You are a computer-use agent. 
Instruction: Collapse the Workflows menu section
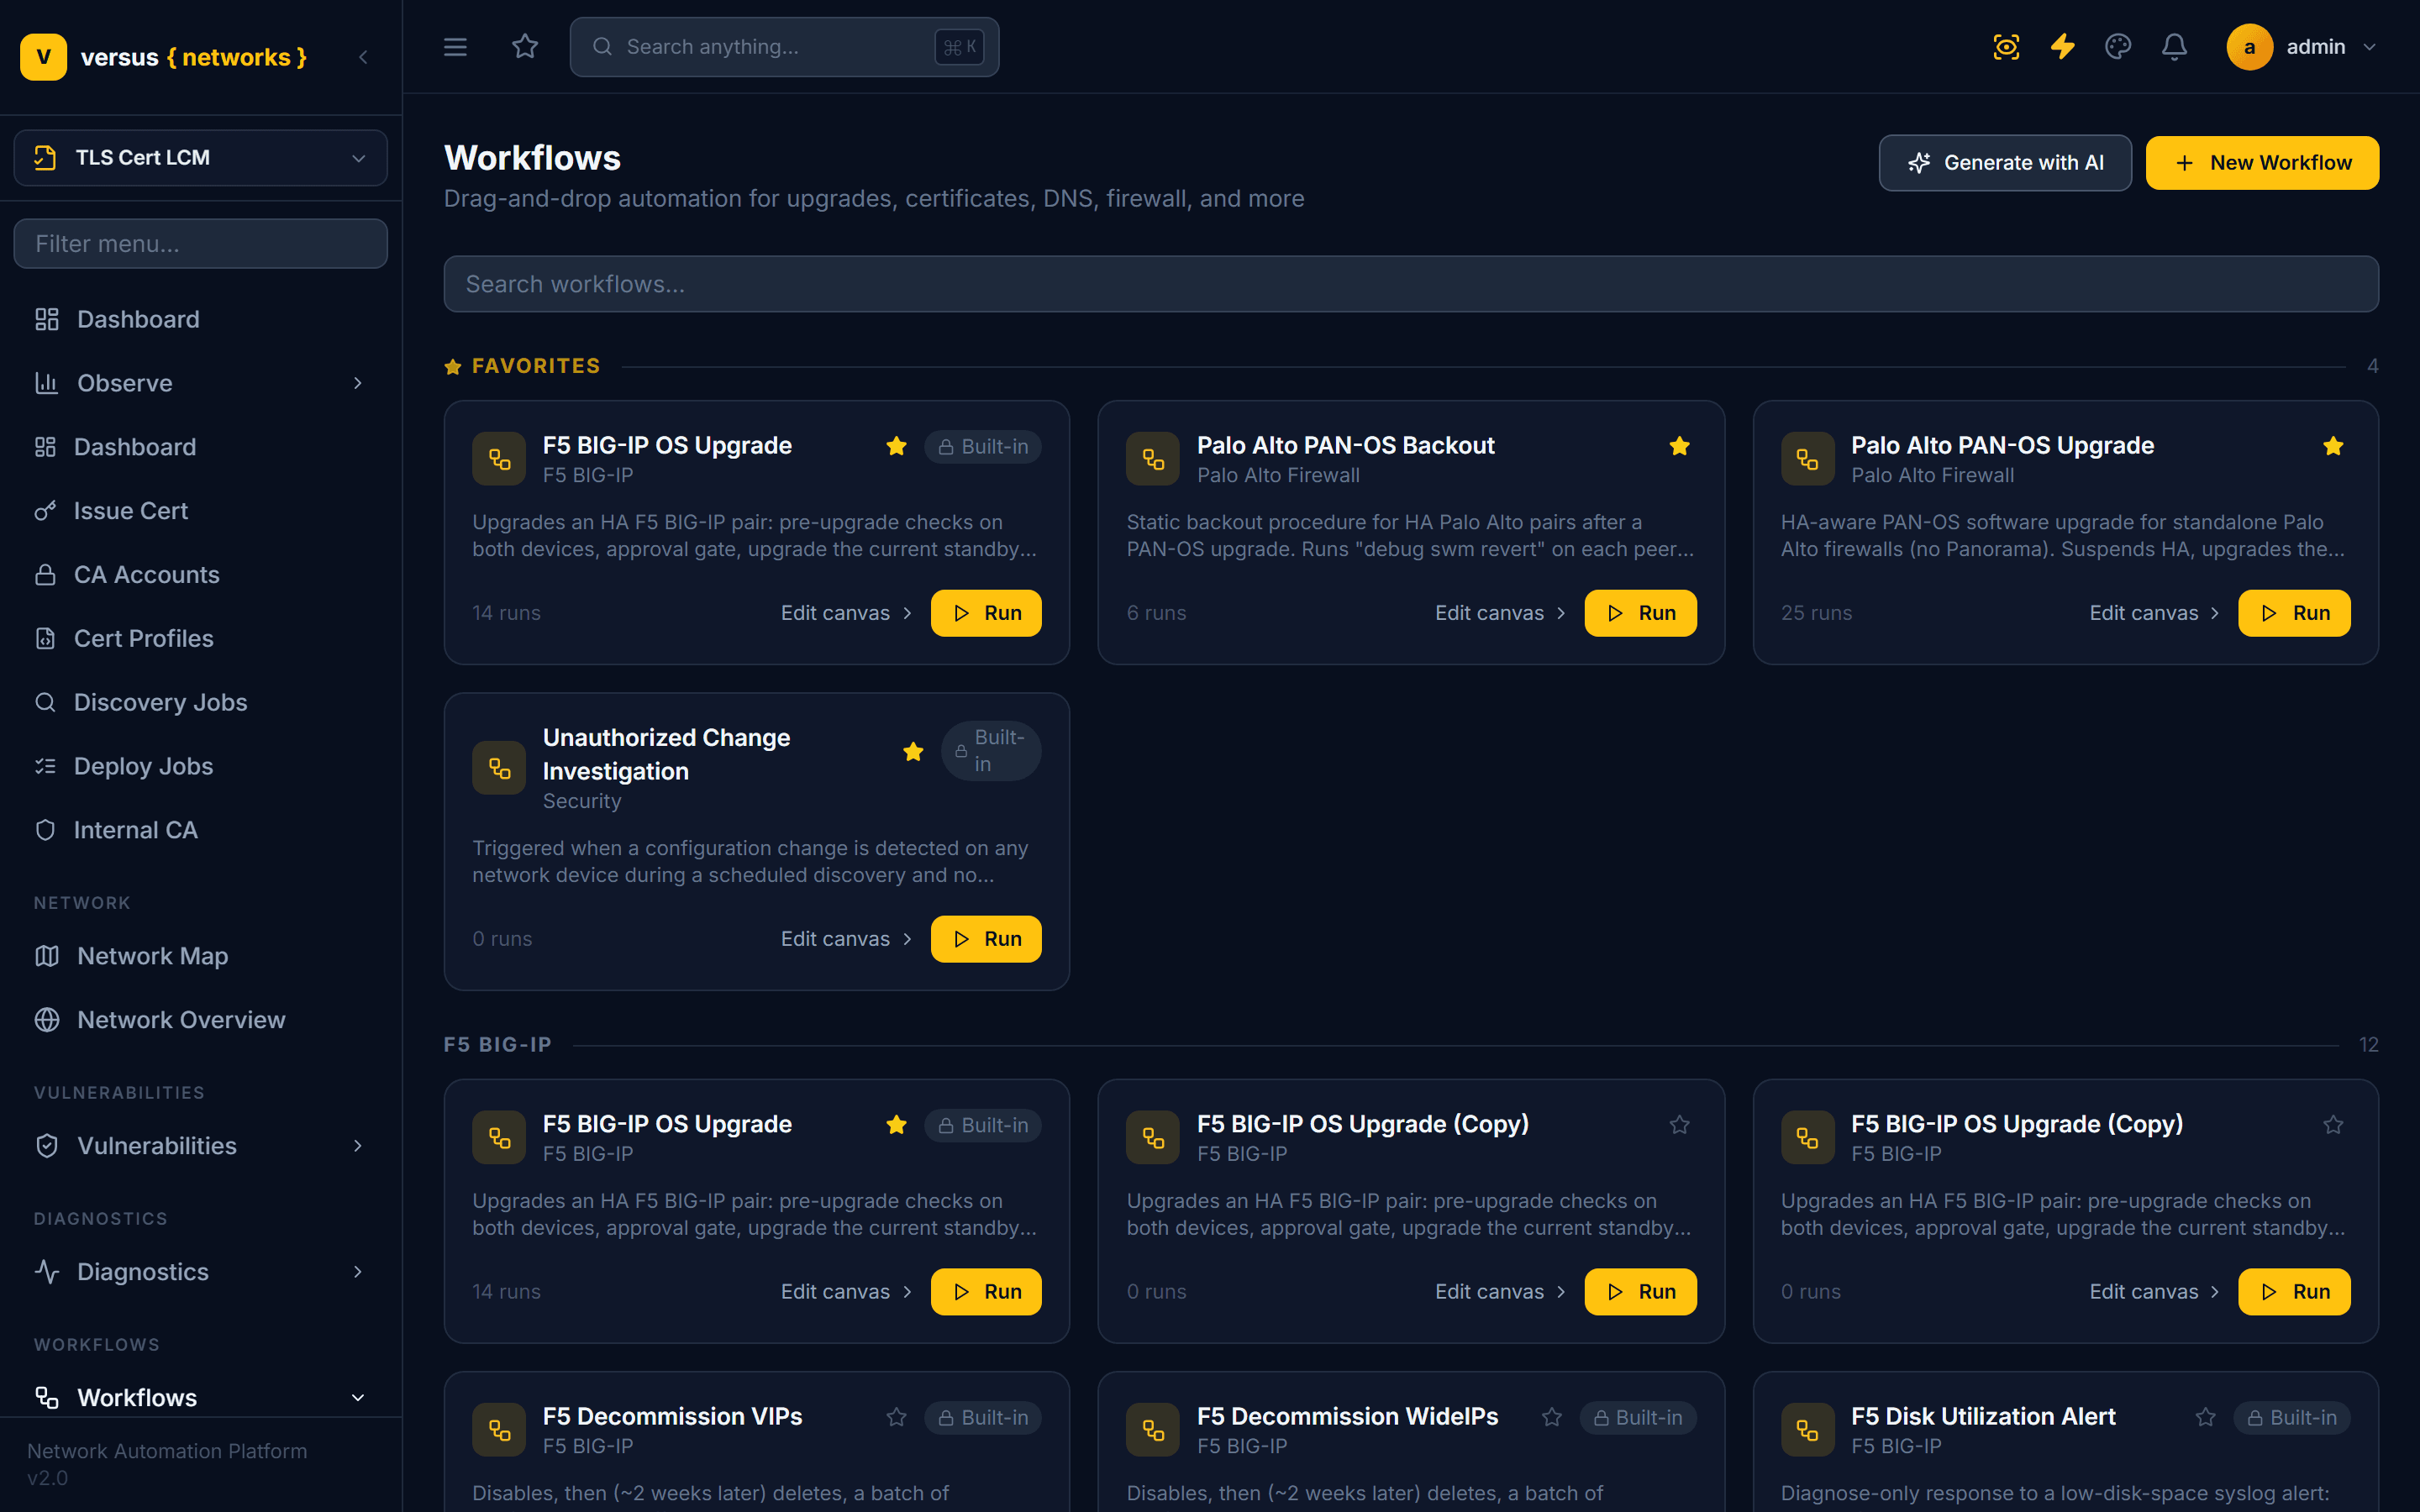[358, 1398]
